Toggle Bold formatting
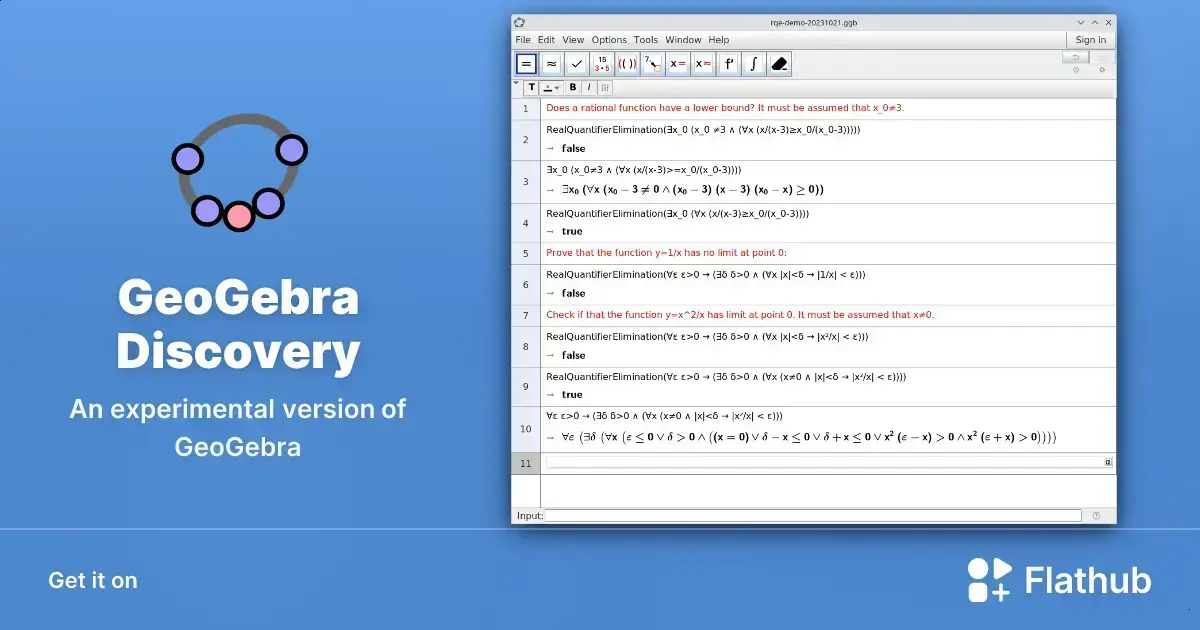This screenshot has height=630, width=1200. click(573, 88)
